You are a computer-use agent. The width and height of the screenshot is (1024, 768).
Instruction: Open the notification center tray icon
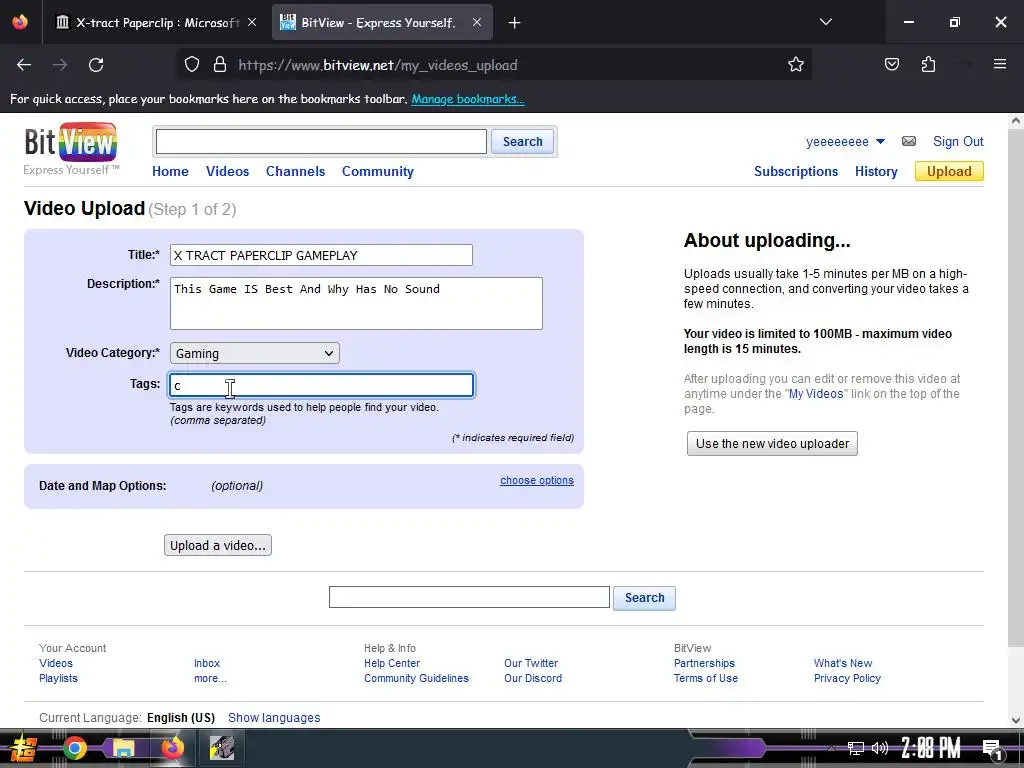tap(992, 749)
